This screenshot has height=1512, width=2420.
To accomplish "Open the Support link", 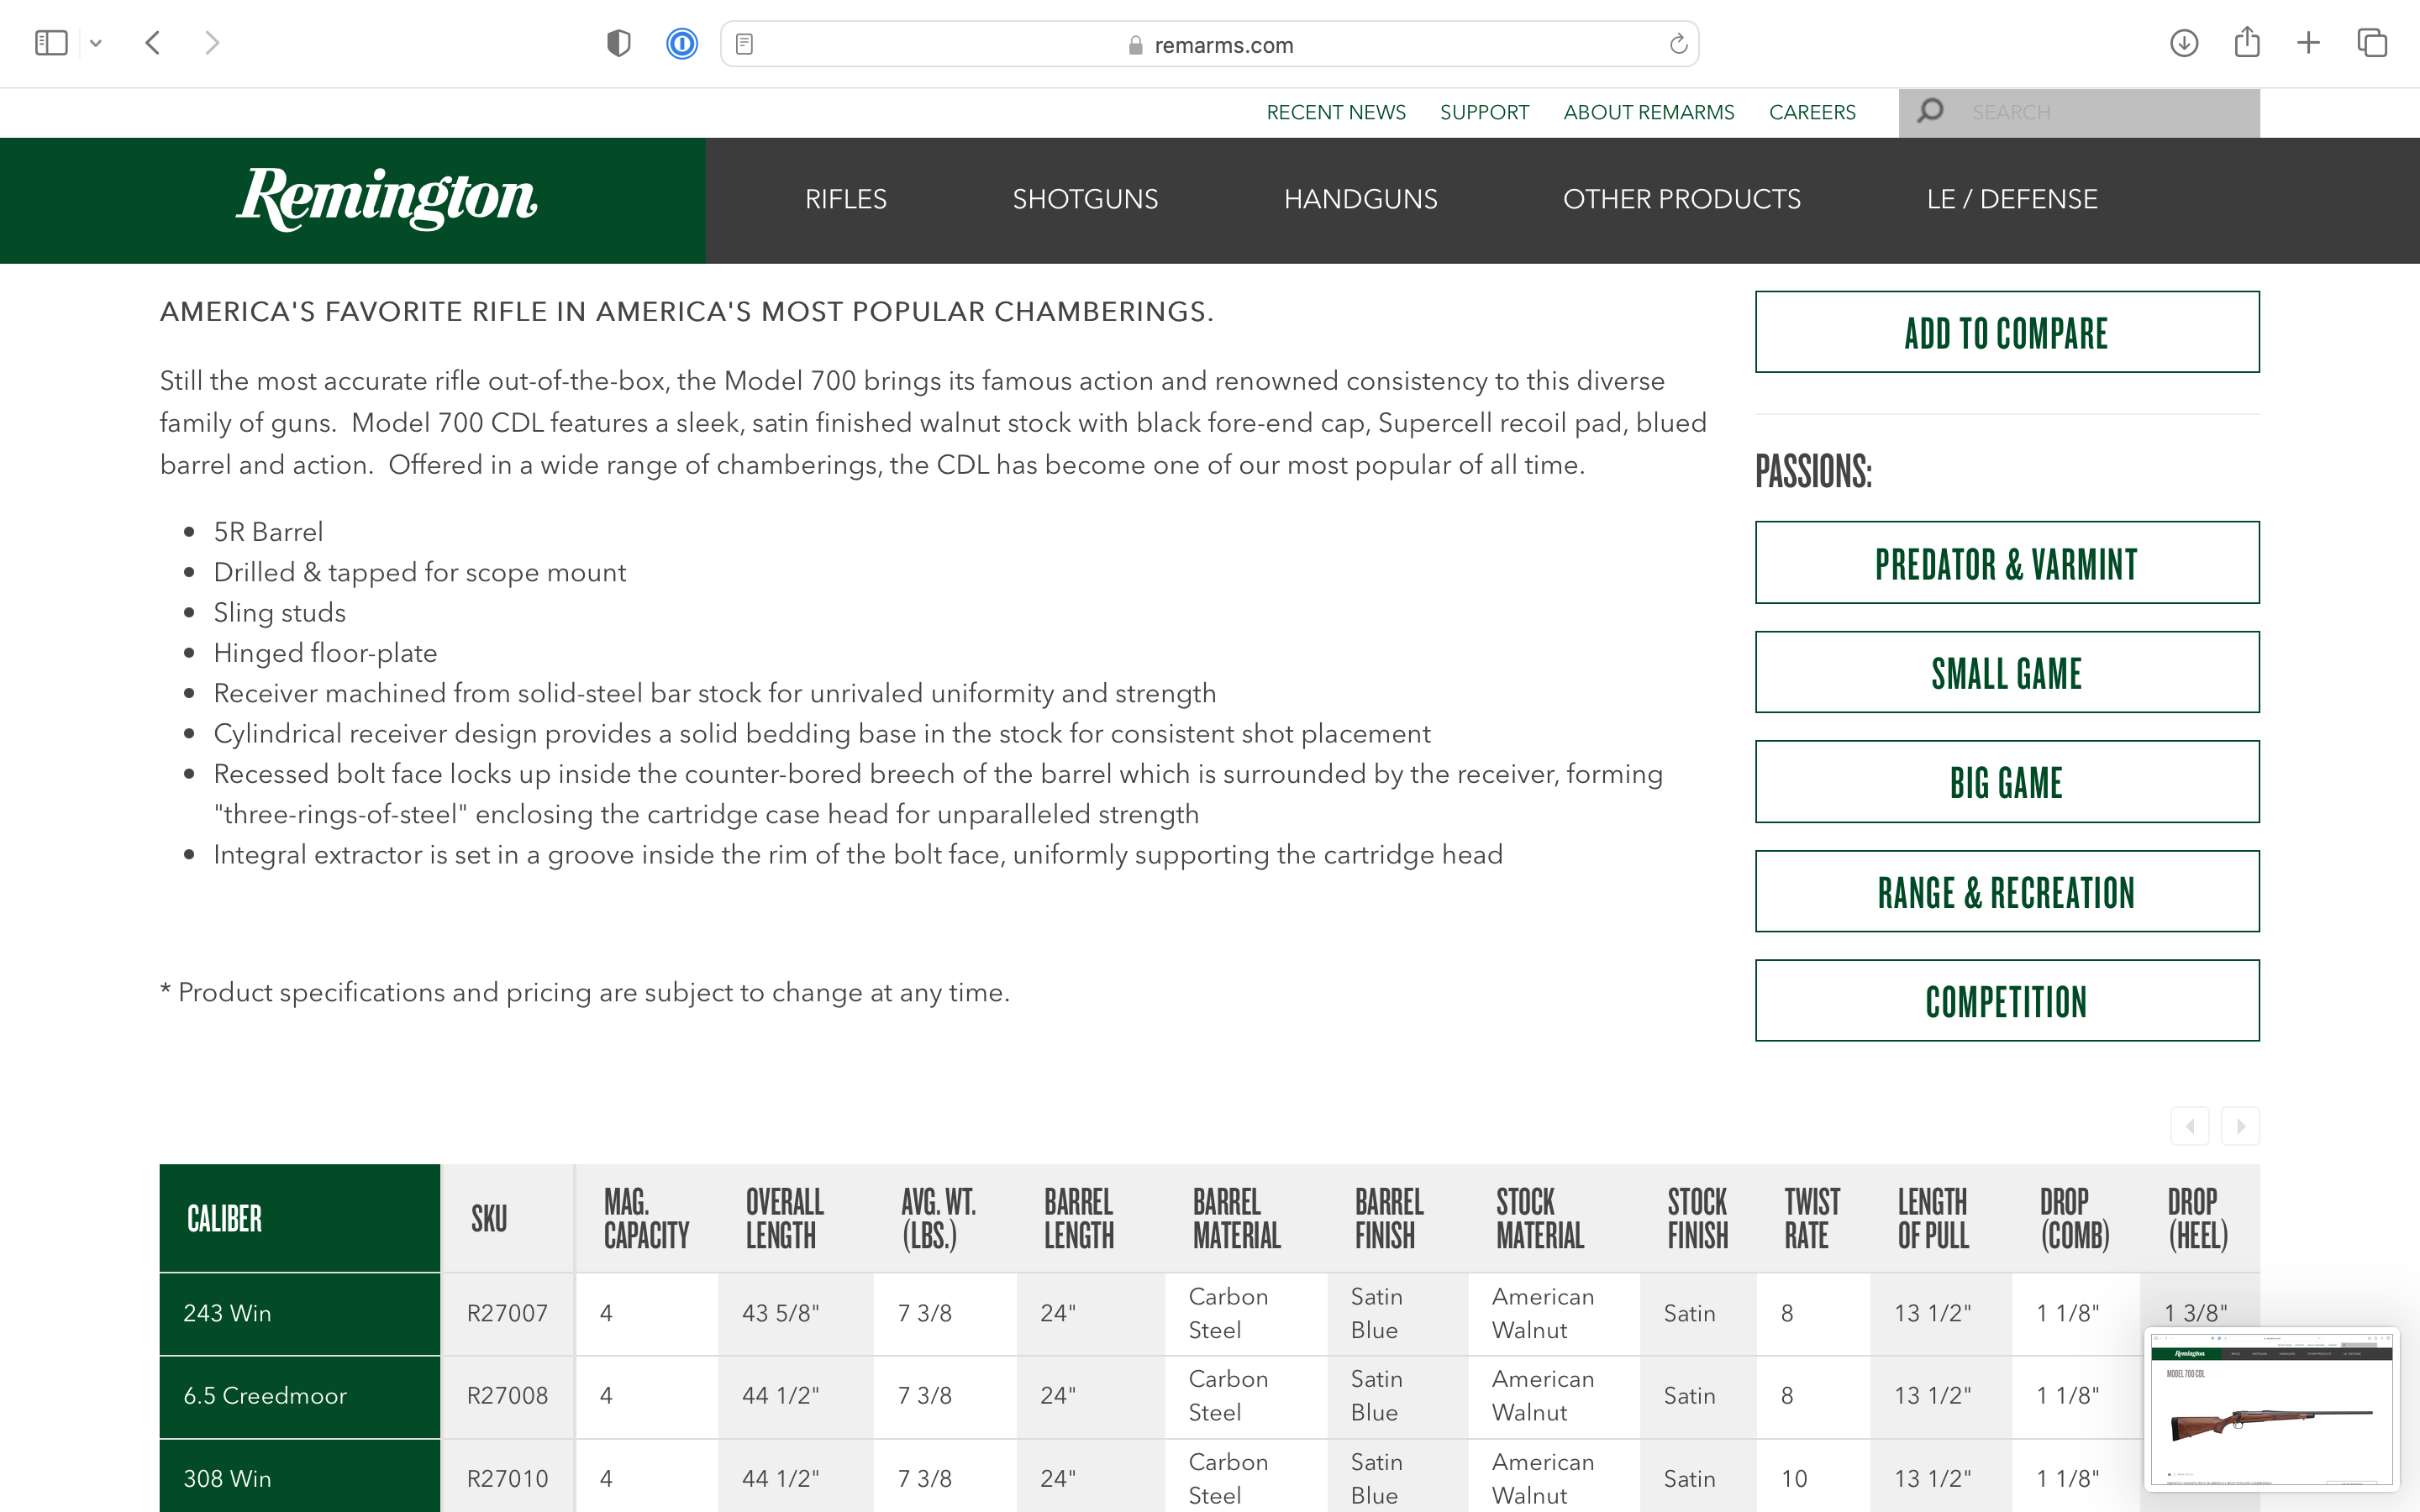I will (1484, 112).
